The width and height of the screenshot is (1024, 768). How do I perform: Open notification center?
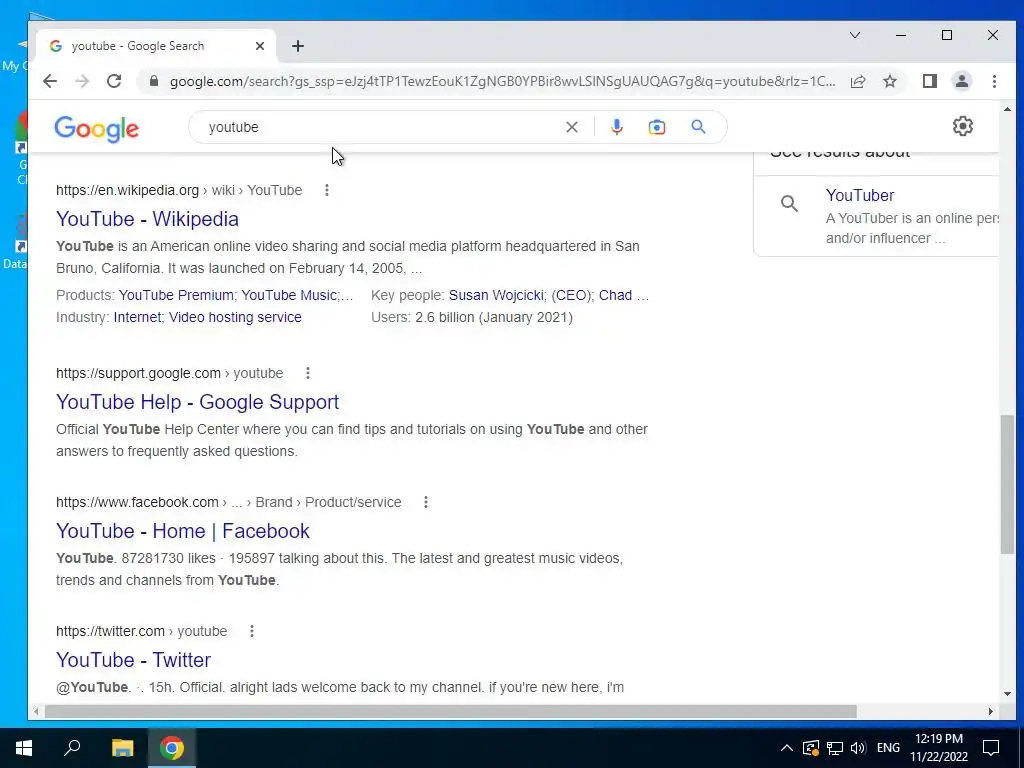click(991, 748)
